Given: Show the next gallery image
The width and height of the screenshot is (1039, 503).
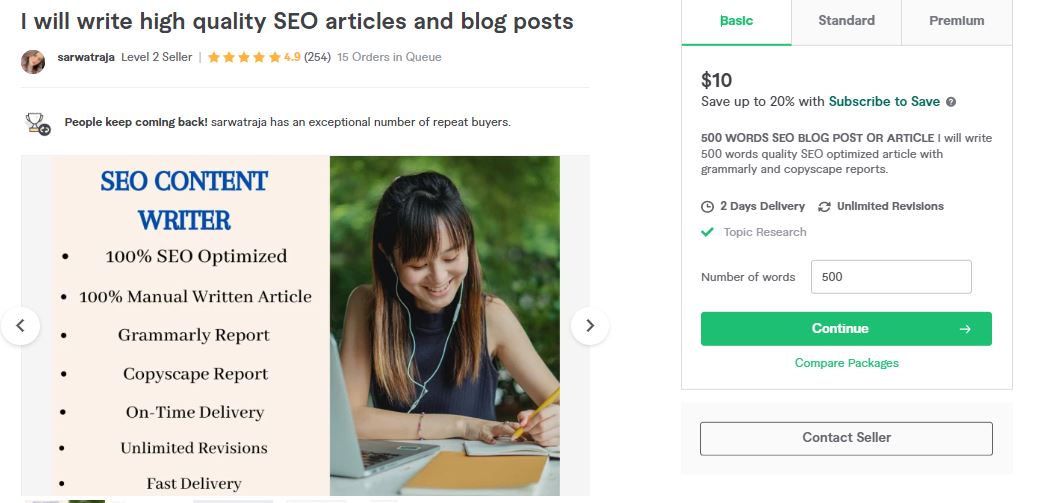Looking at the screenshot, I should (x=590, y=325).
